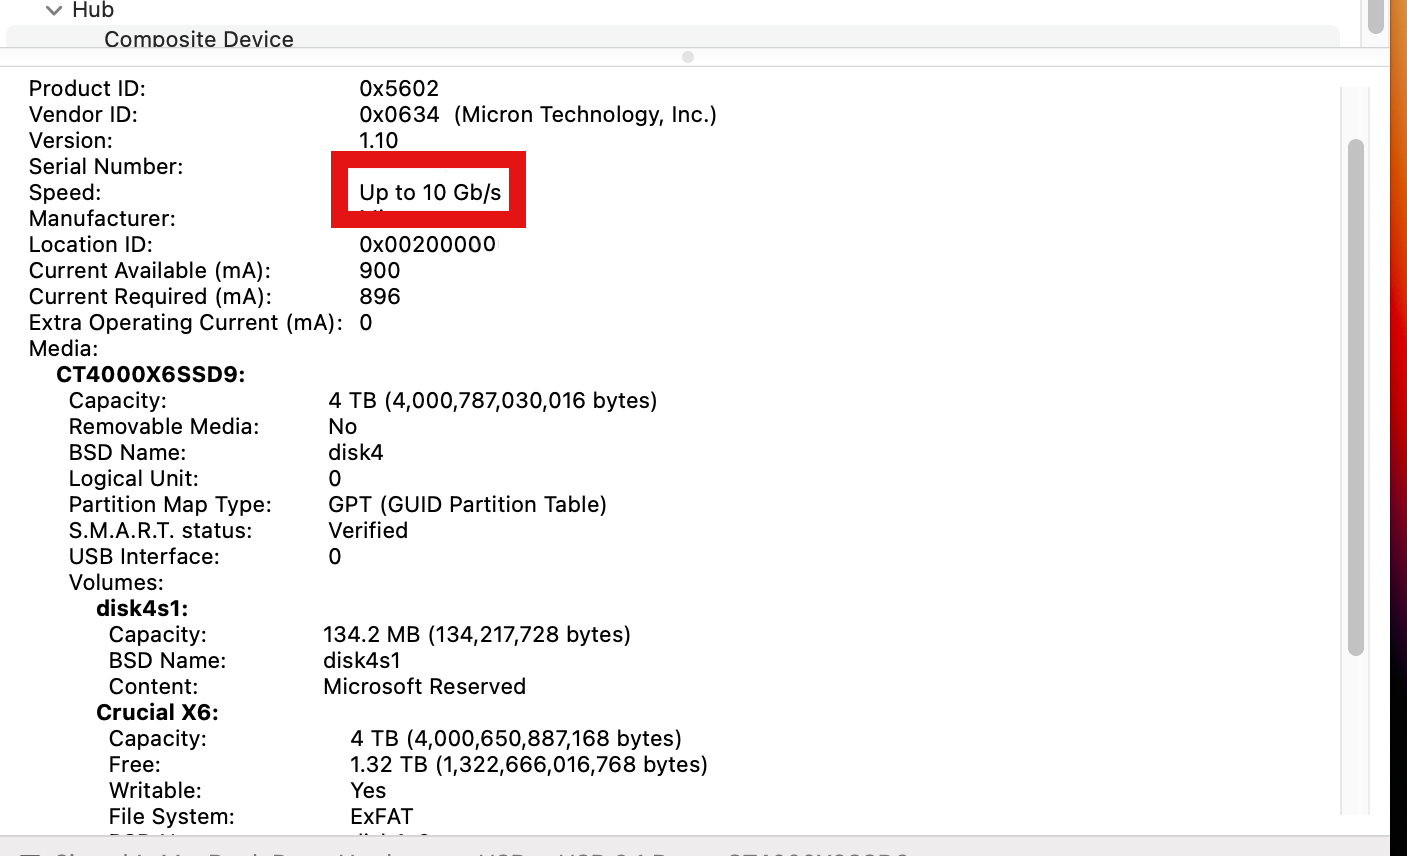The height and width of the screenshot is (856, 1407).
Task: Click the Capacity label under disk4s1
Action: point(158,635)
